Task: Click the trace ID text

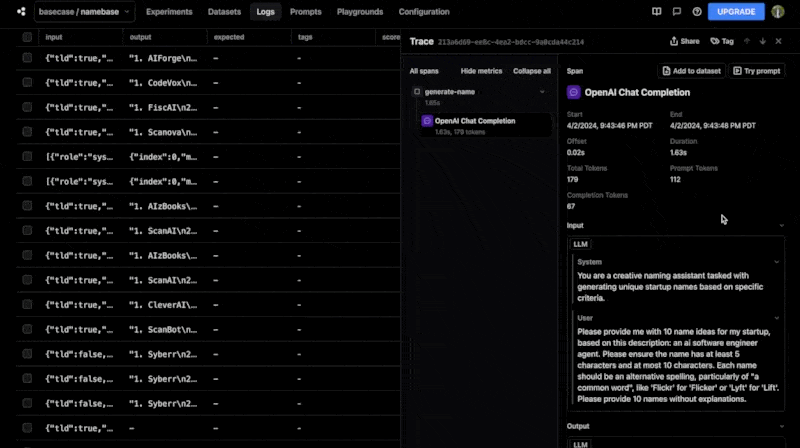Action: pyautogui.click(x=511, y=42)
